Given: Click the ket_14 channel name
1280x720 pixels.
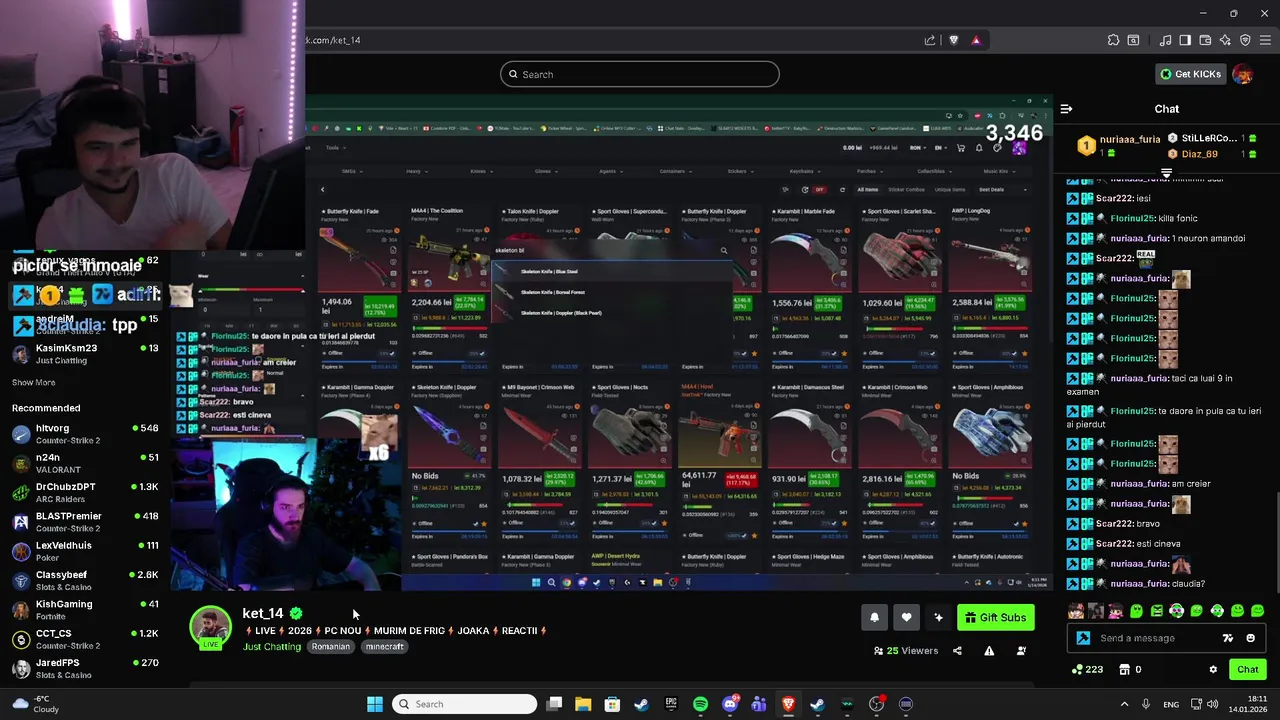Looking at the screenshot, I should [x=262, y=613].
